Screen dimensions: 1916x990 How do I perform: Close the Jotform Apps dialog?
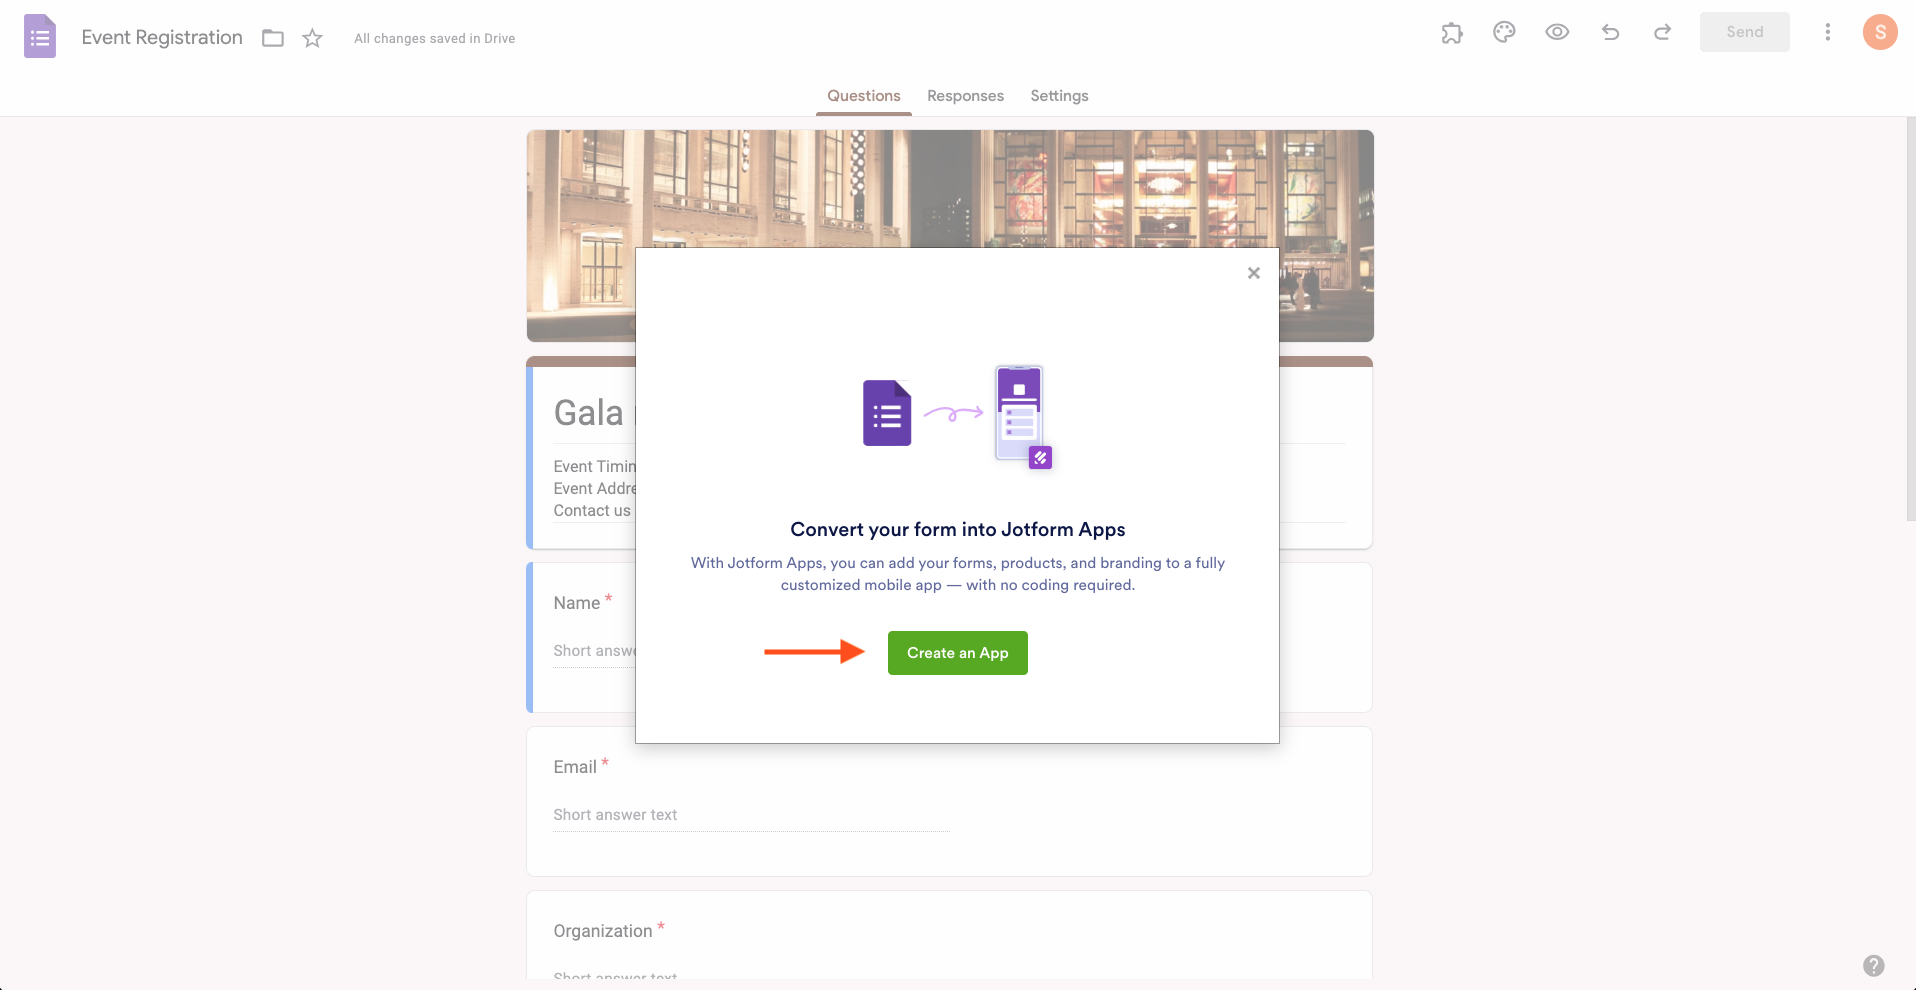click(x=1254, y=273)
